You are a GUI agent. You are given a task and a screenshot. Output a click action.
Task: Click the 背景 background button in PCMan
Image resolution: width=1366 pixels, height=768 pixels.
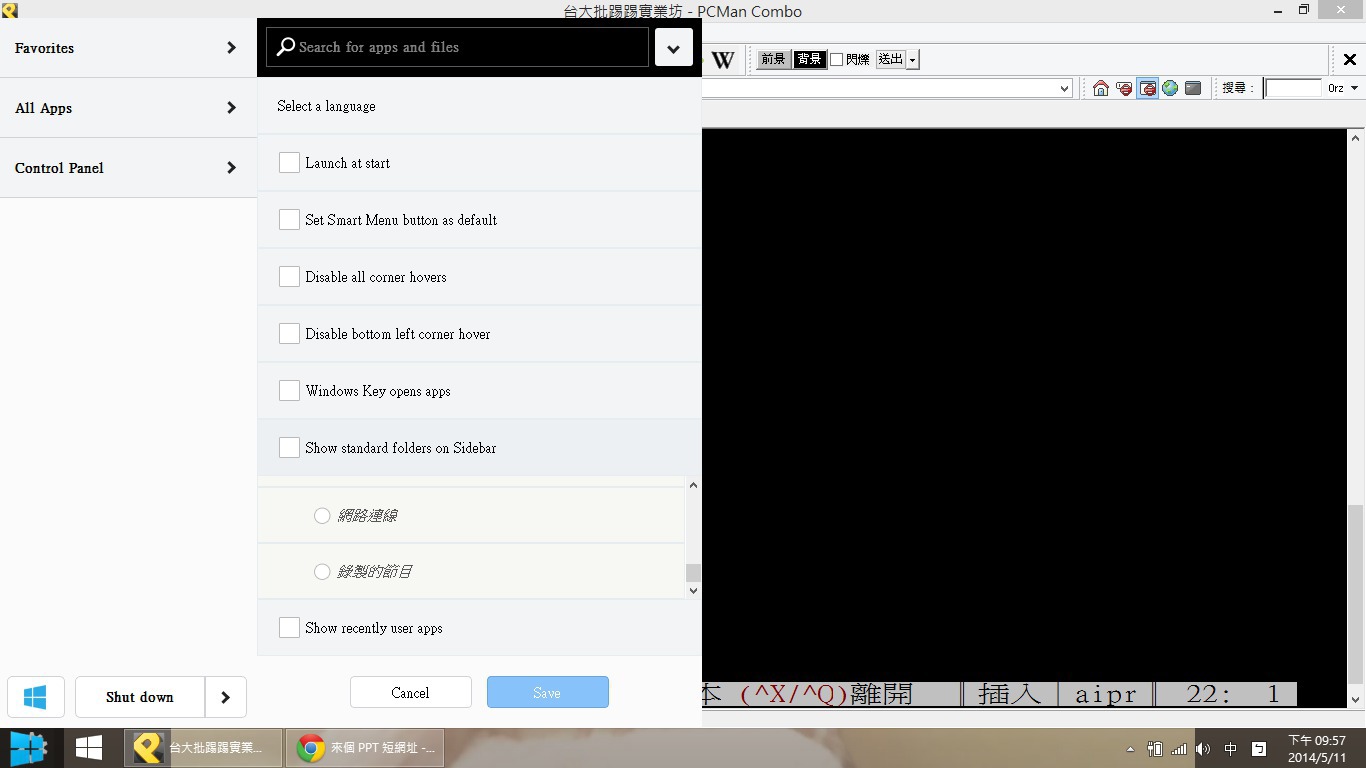click(x=809, y=59)
